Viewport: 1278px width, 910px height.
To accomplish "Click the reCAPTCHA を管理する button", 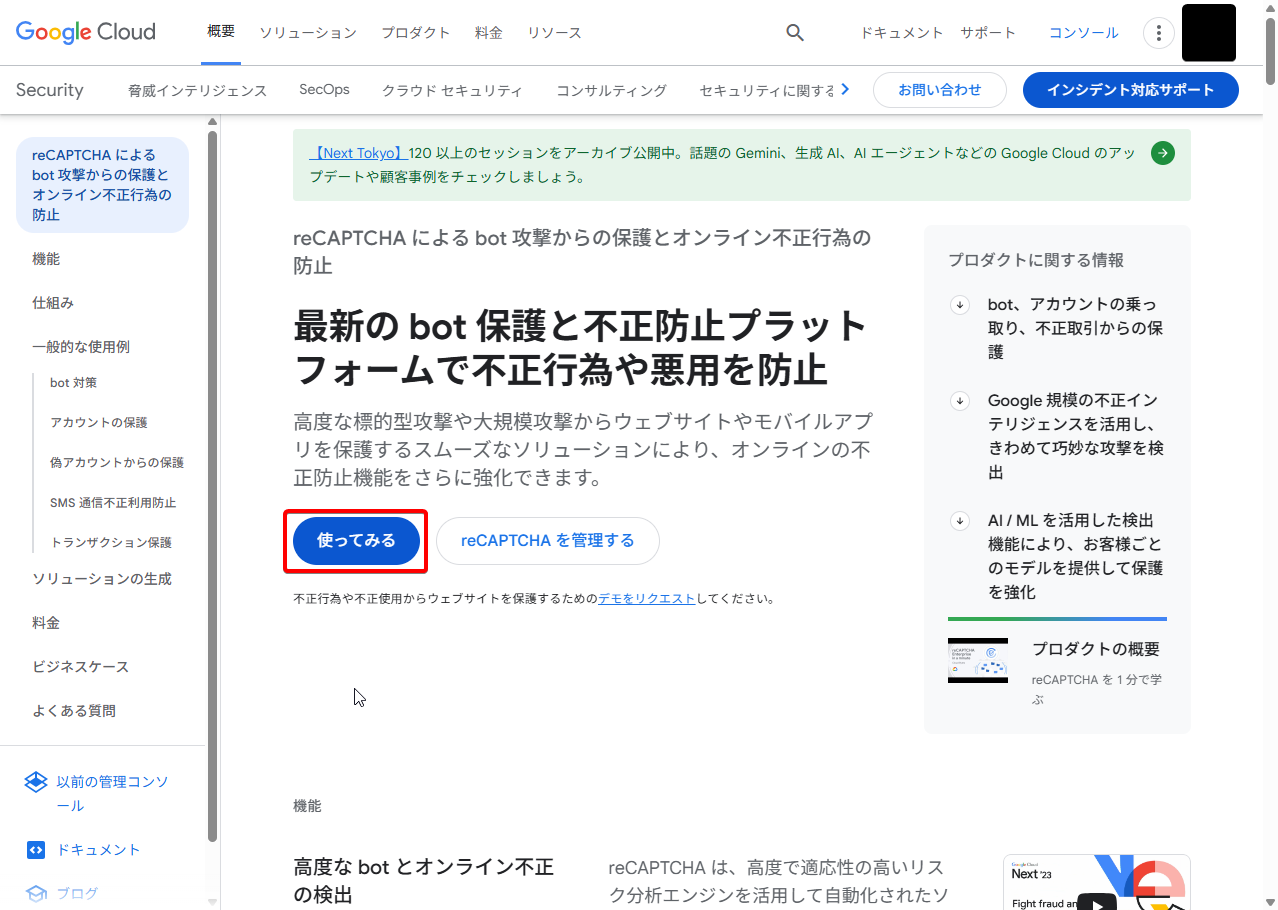I will point(547,541).
